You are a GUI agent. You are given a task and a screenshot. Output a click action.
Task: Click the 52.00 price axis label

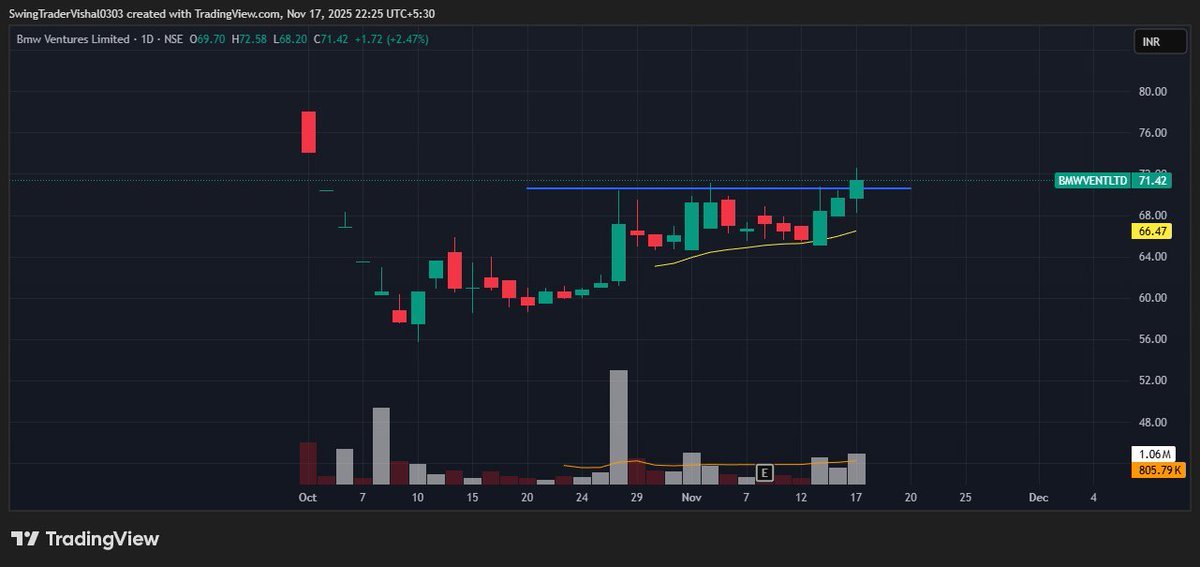click(1153, 380)
